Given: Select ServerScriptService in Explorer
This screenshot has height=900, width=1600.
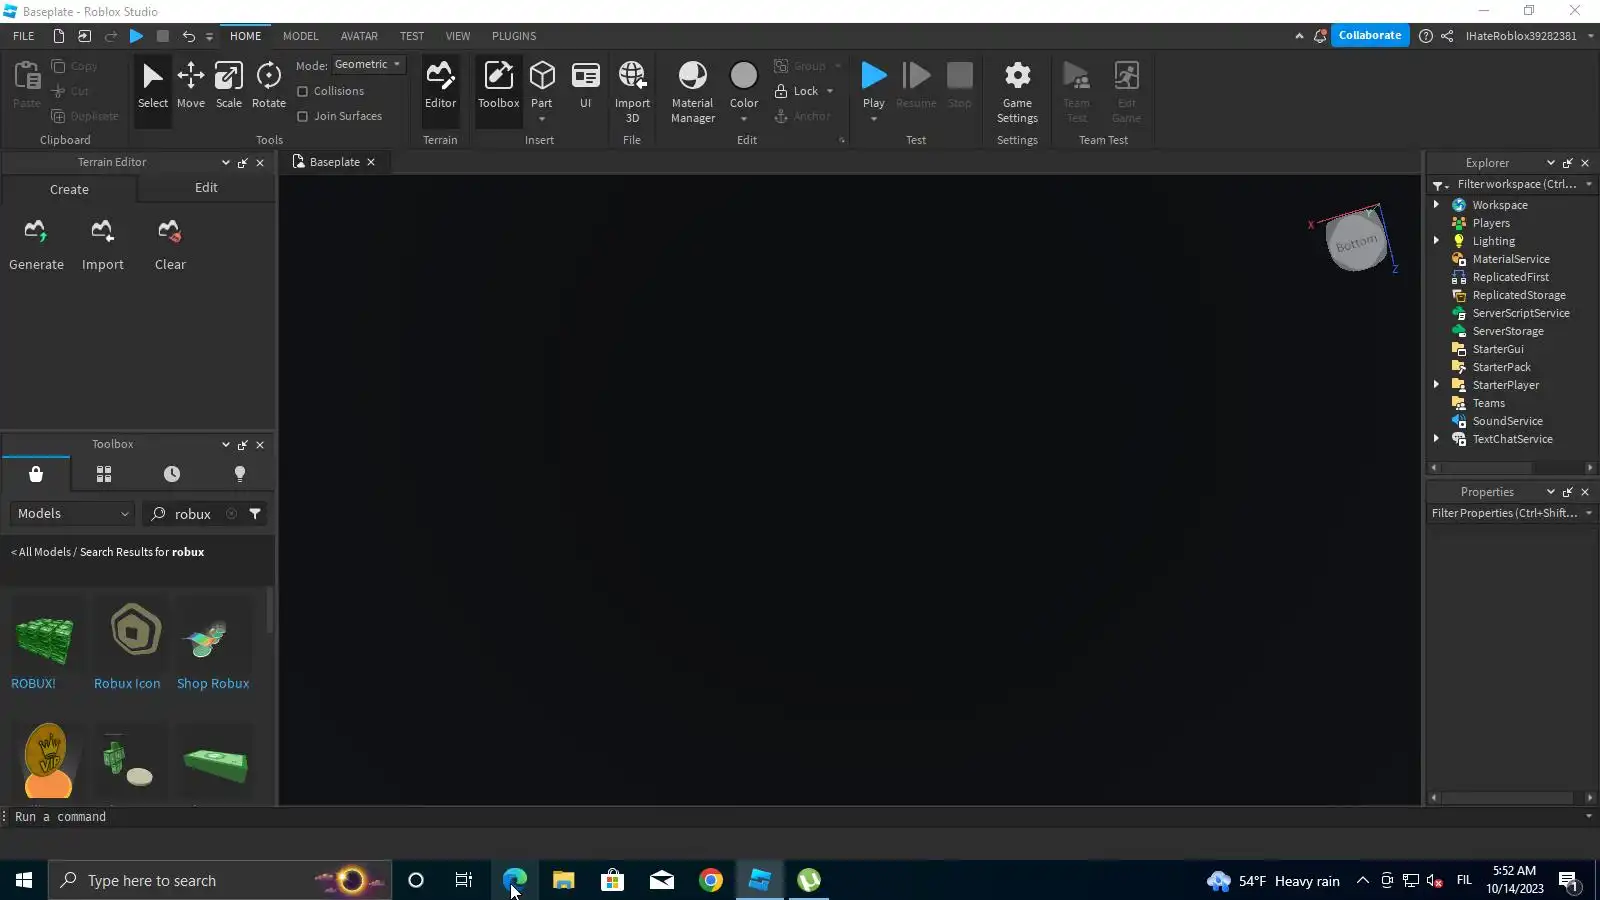Looking at the screenshot, I should (x=1520, y=313).
